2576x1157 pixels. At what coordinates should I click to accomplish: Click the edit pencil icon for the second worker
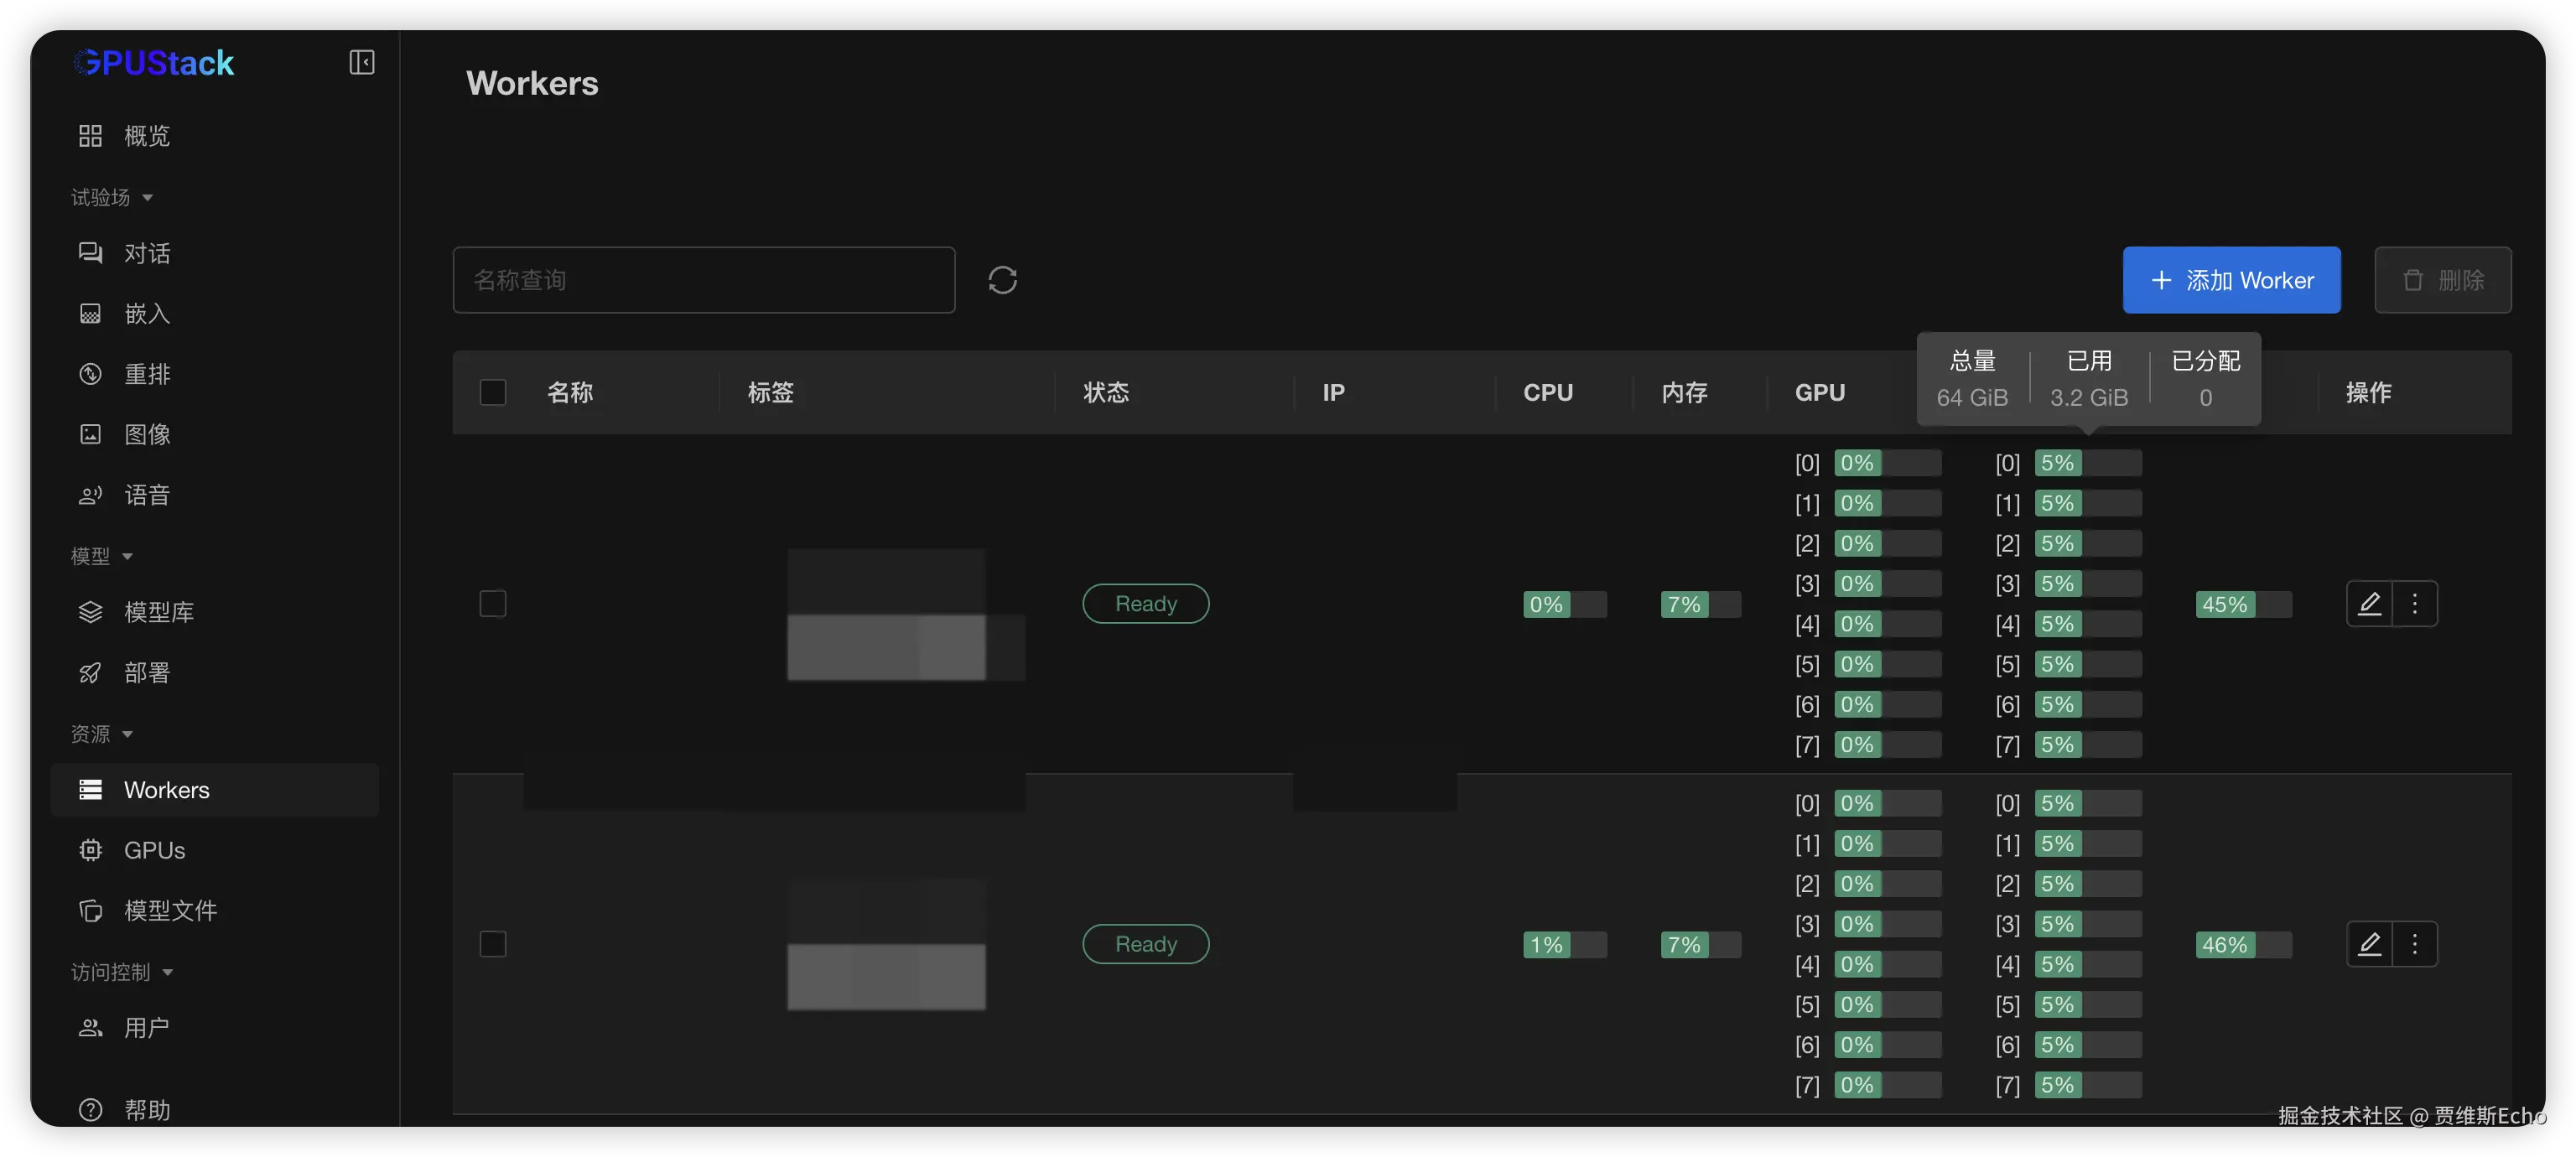coord(2369,944)
